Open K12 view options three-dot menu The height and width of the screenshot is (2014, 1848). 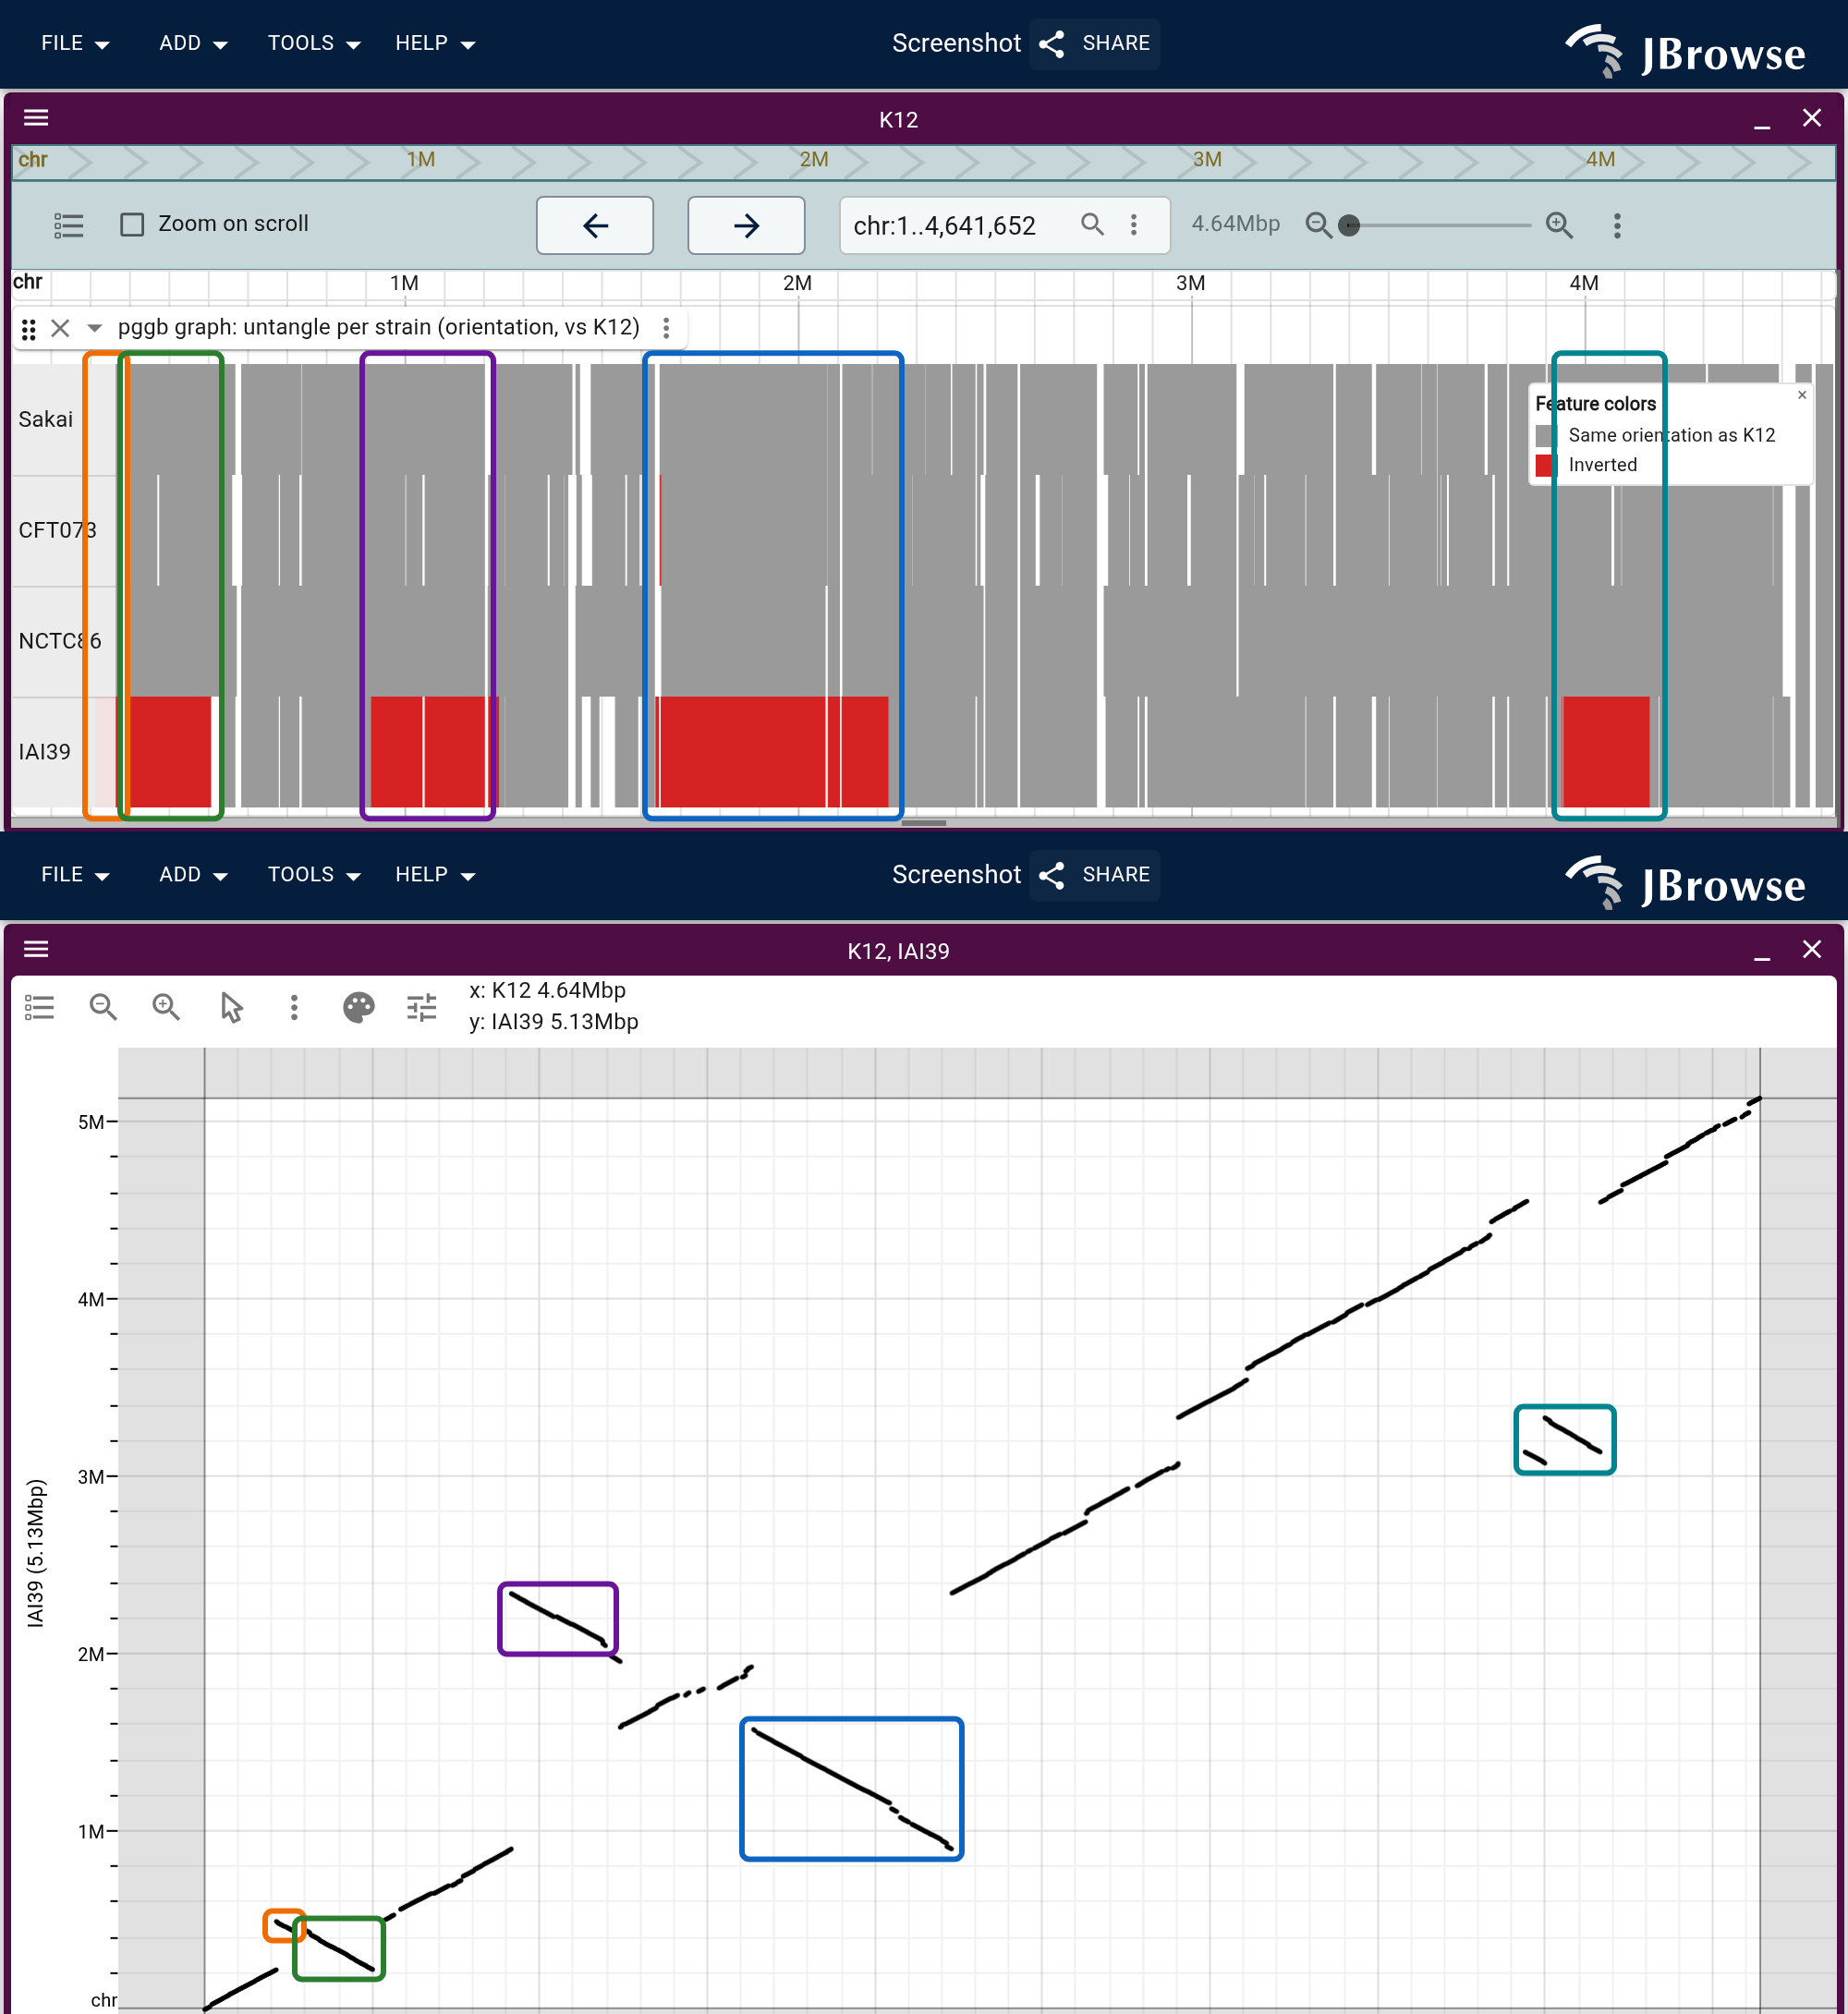click(x=1617, y=226)
